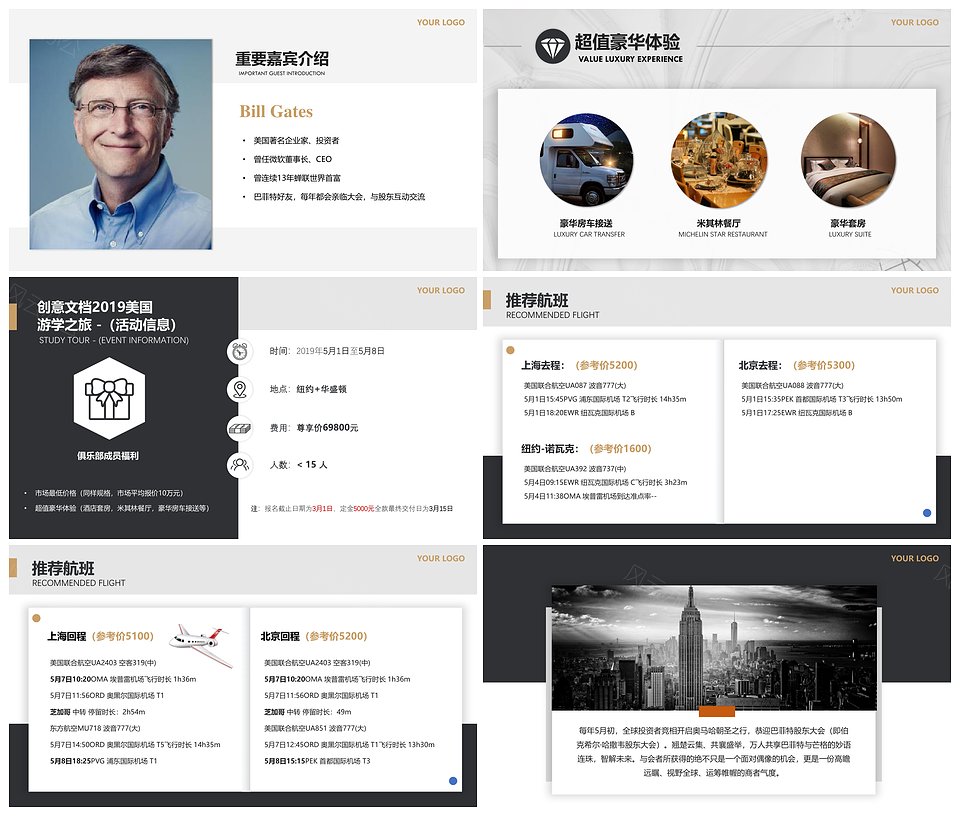Select the 上海回程 heading
This screenshot has height=816, width=960.
(67, 637)
